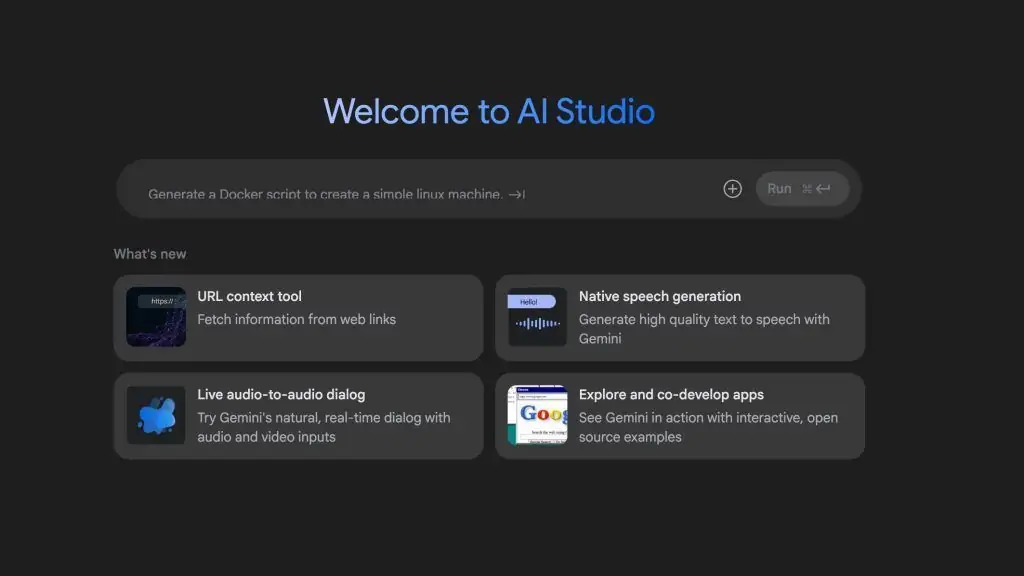Viewport: 1024px width, 576px height.
Task: Click the Hello! speech bubble in the speech card
Action: pos(531,300)
